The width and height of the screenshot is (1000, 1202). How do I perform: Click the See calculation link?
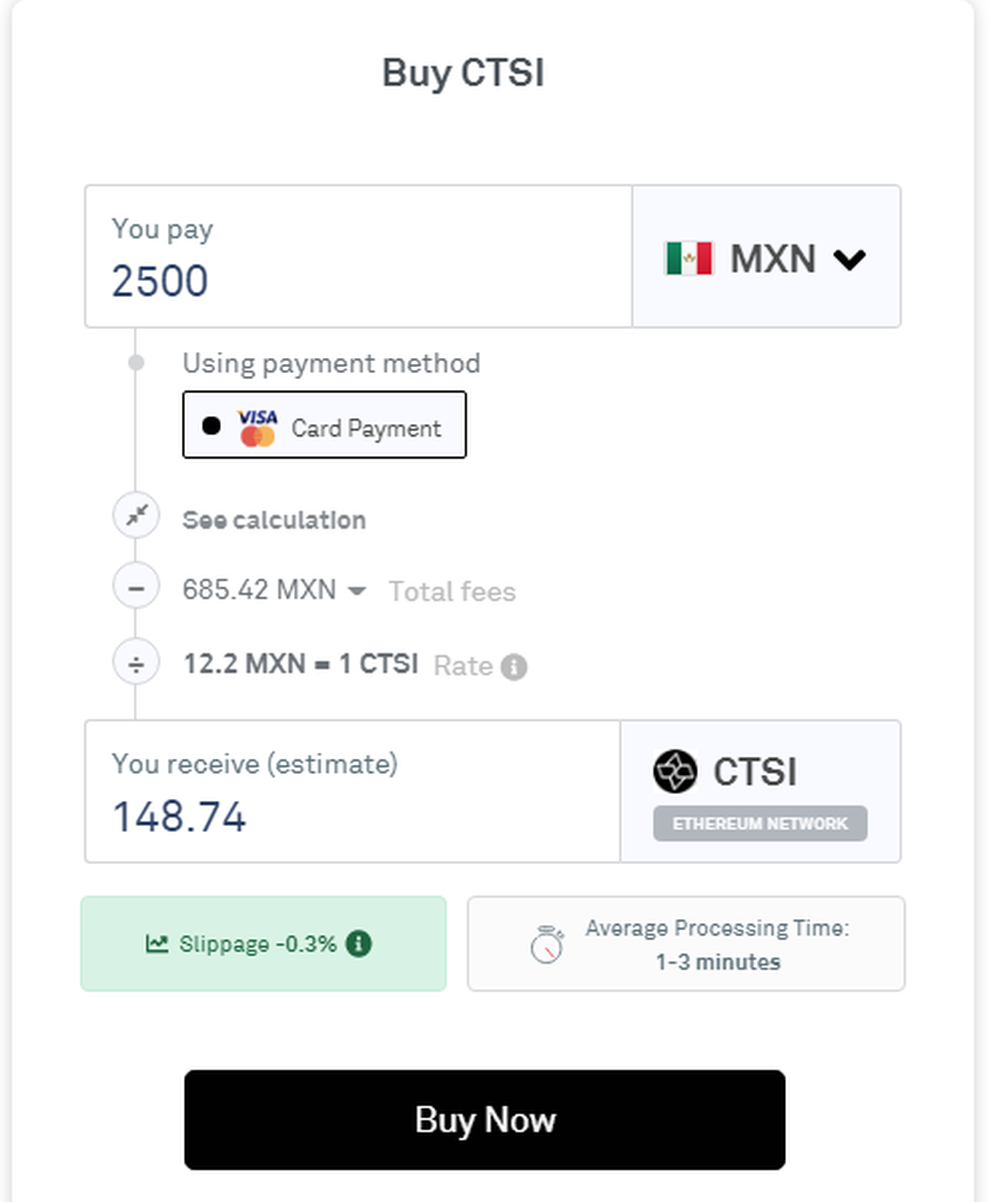274,520
